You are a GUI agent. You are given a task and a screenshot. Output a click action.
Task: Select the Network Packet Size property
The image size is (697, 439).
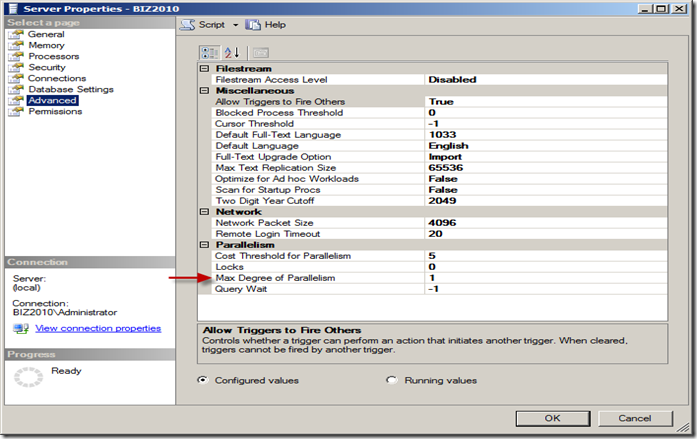point(264,223)
